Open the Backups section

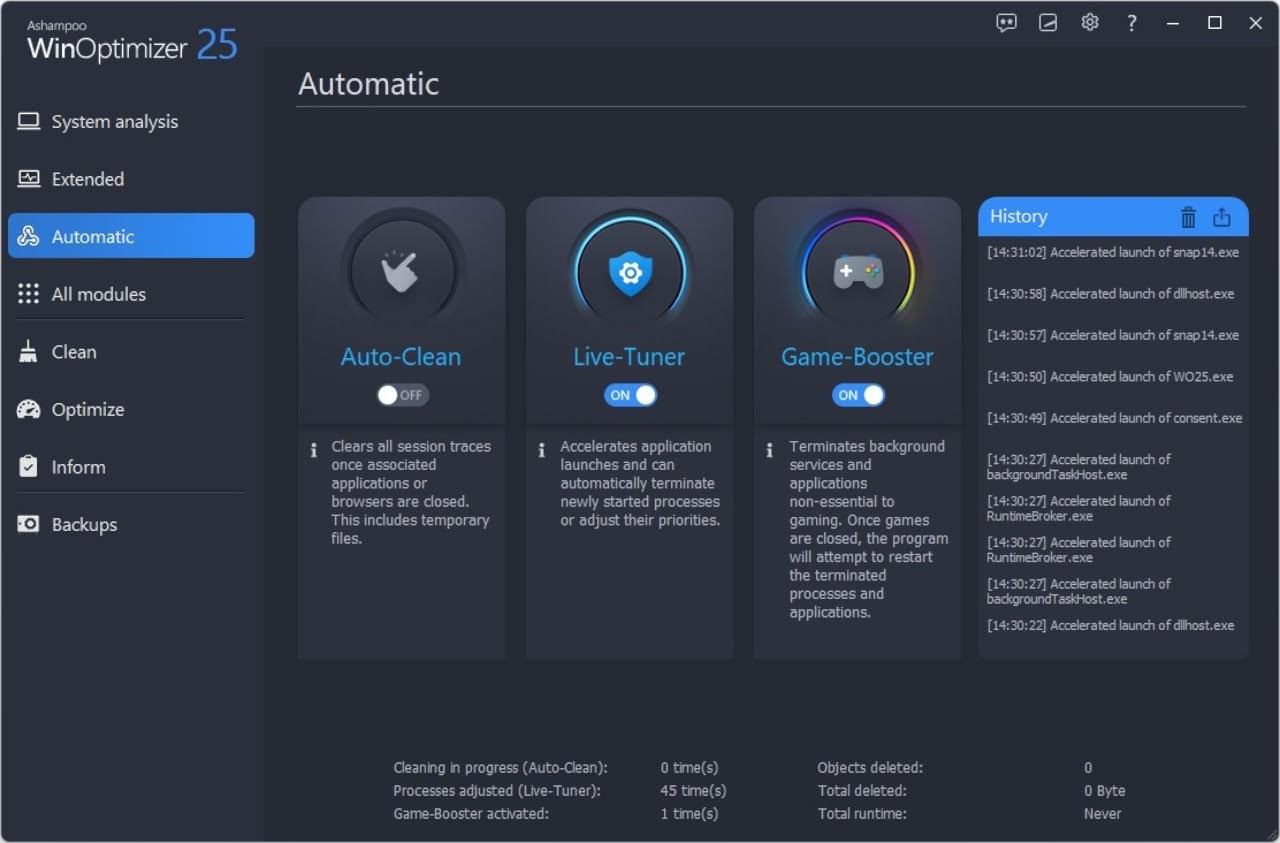click(x=131, y=524)
